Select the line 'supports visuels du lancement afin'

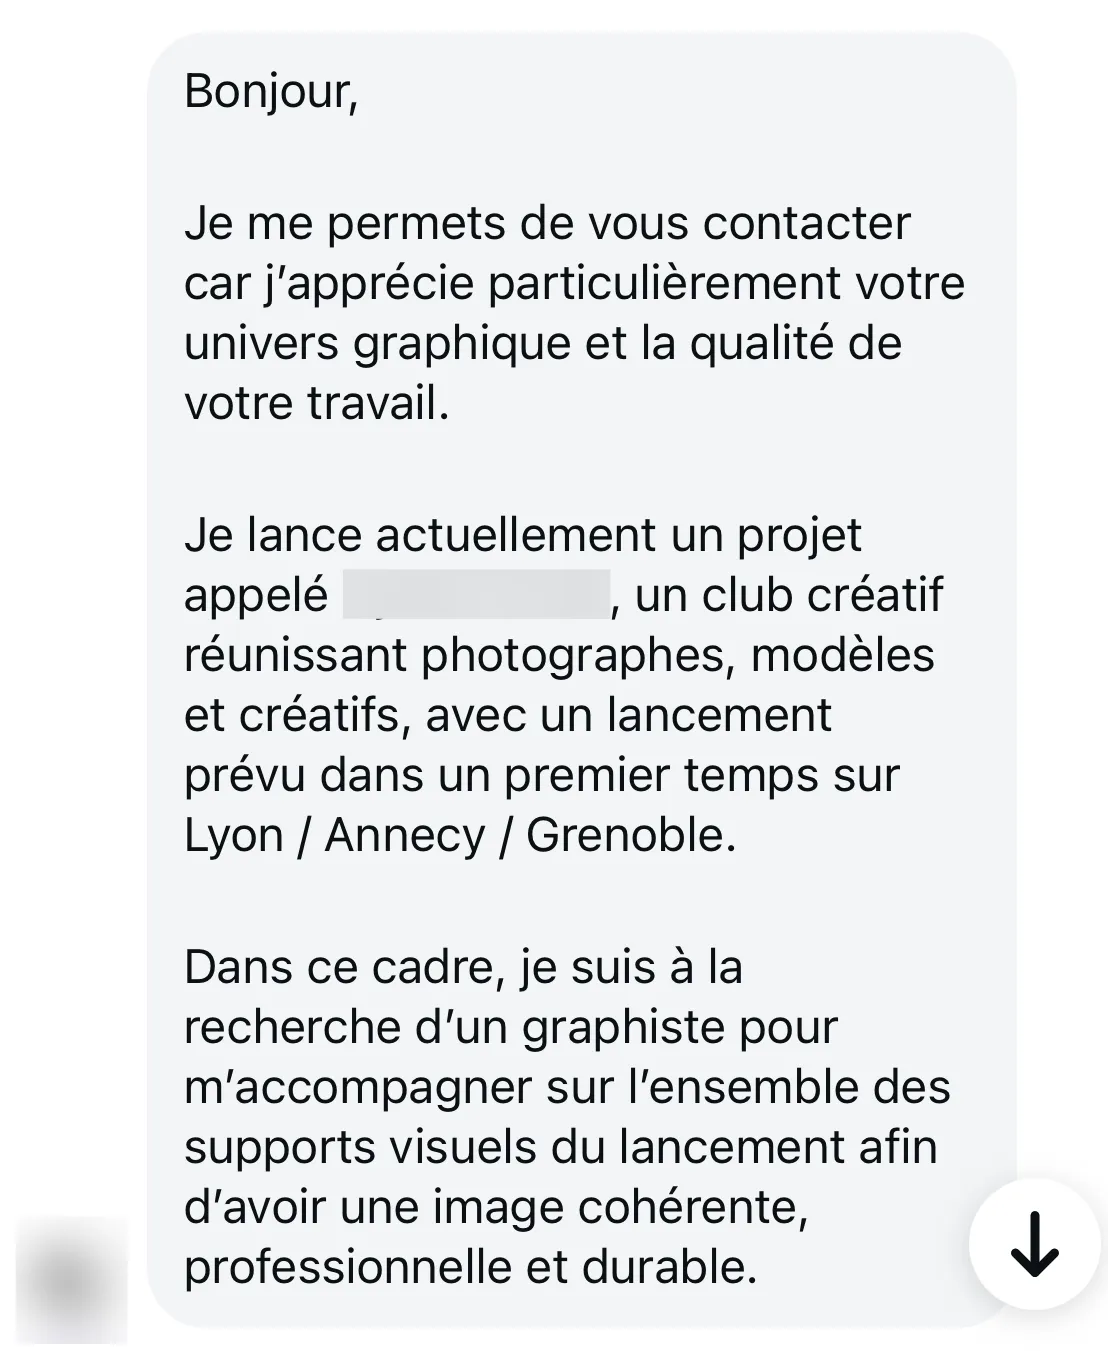561,1147
